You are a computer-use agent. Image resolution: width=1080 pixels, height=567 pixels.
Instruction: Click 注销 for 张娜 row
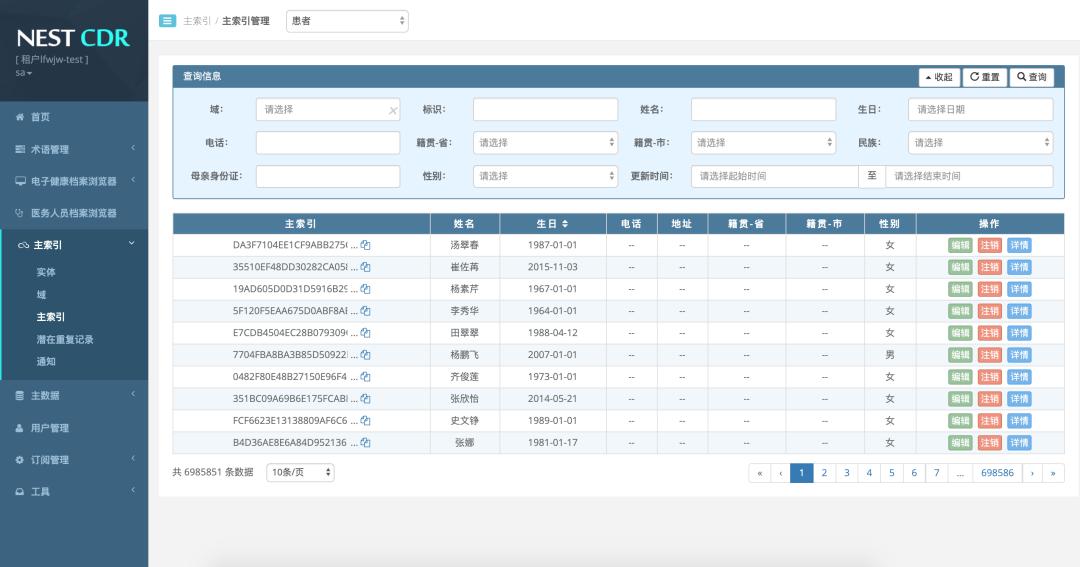click(x=990, y=443)
